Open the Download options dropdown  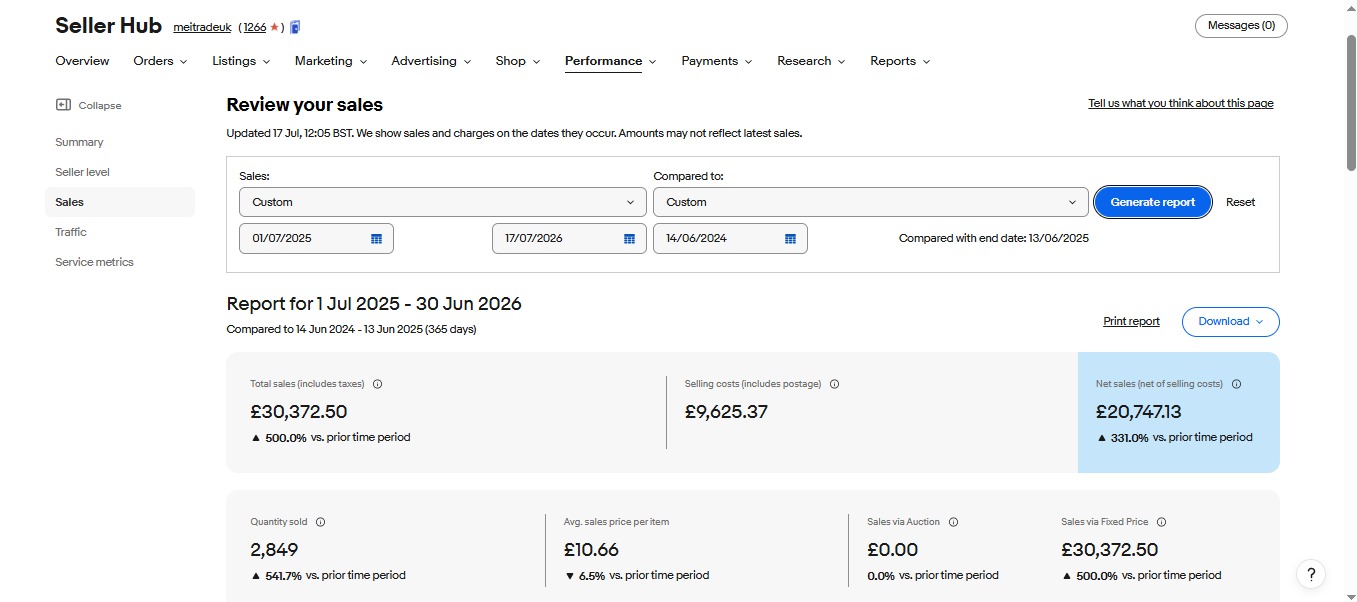pyautogui.click(x=1231, y=322)
